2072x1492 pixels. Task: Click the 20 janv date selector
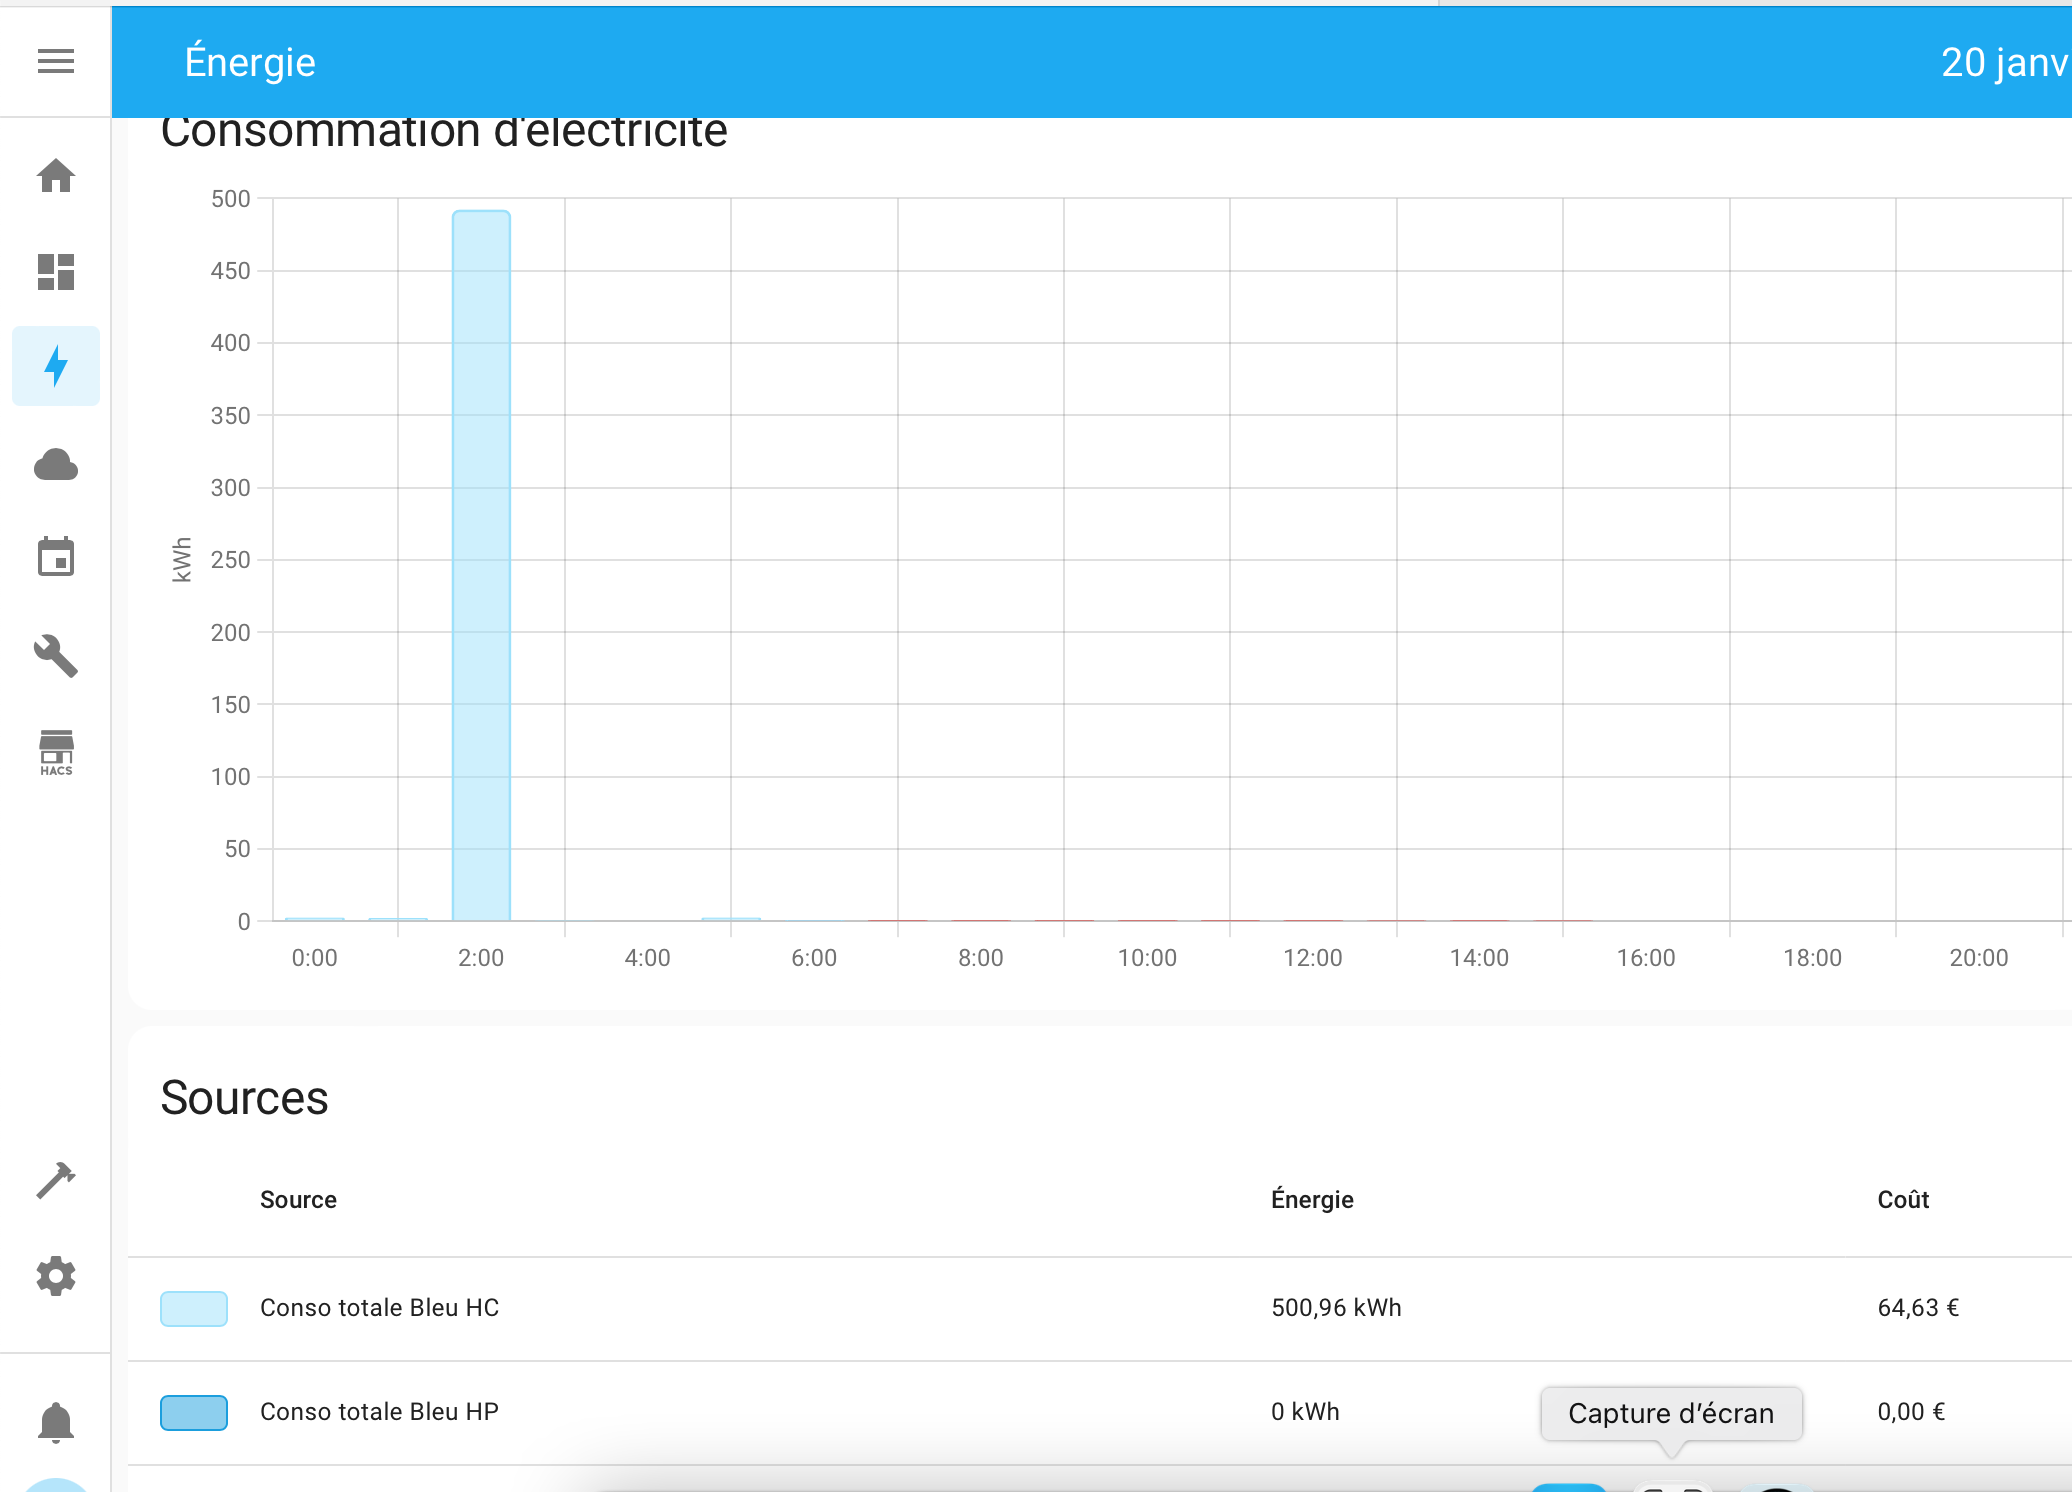2005,62
